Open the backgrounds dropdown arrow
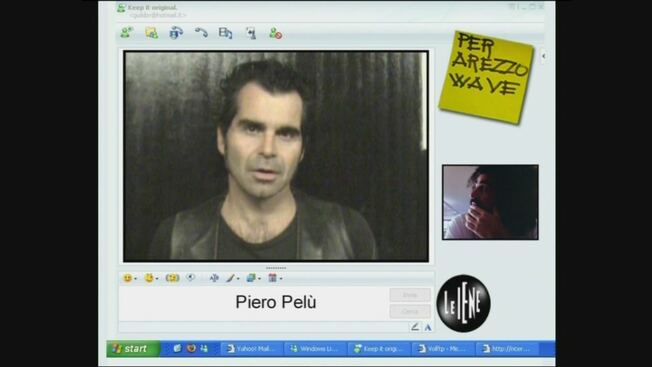 [259, 279]
